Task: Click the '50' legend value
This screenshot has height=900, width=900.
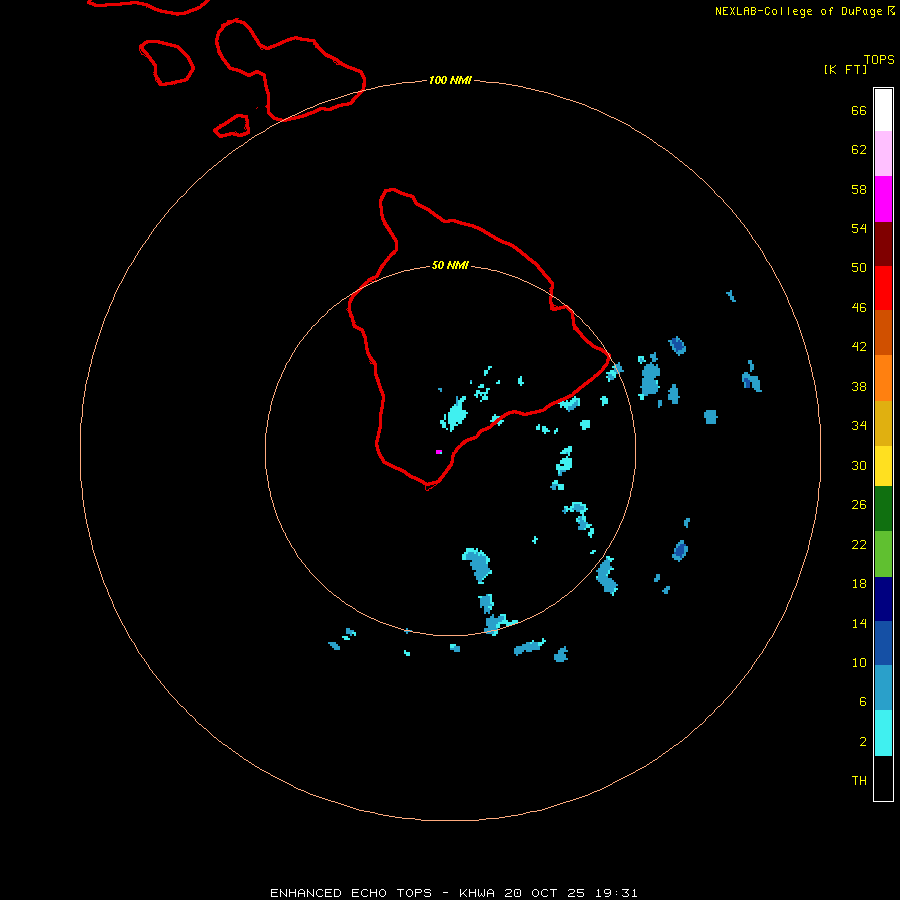Action: tap(859, 267)
